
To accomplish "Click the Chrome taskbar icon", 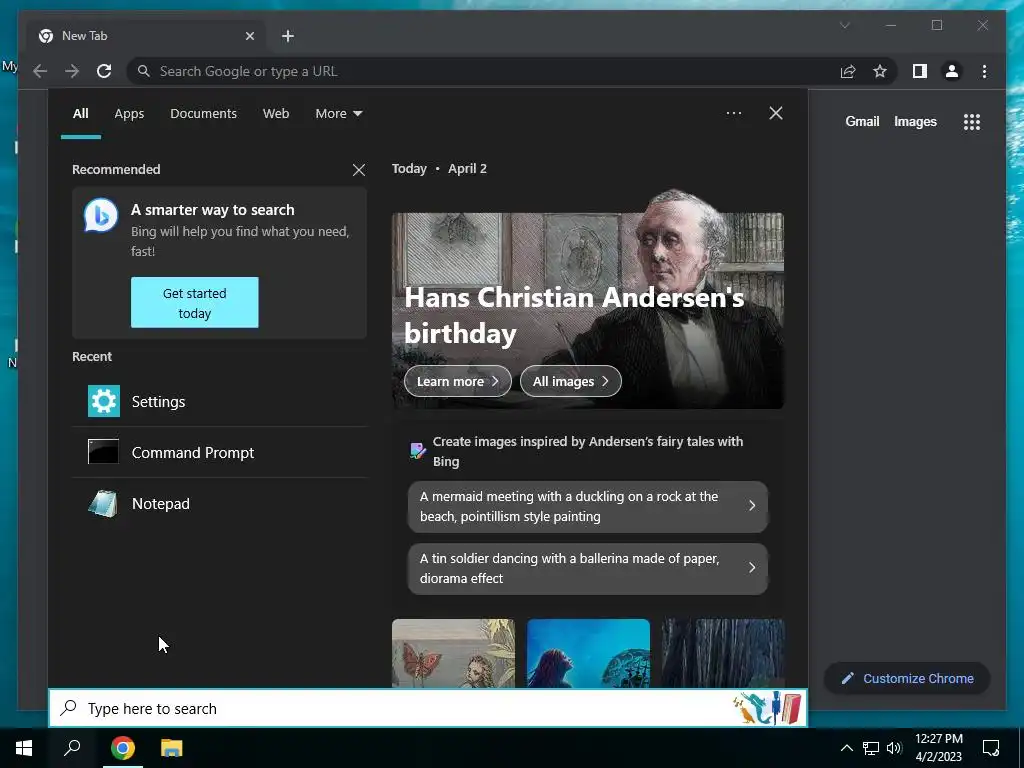I will tap(122, 748).
